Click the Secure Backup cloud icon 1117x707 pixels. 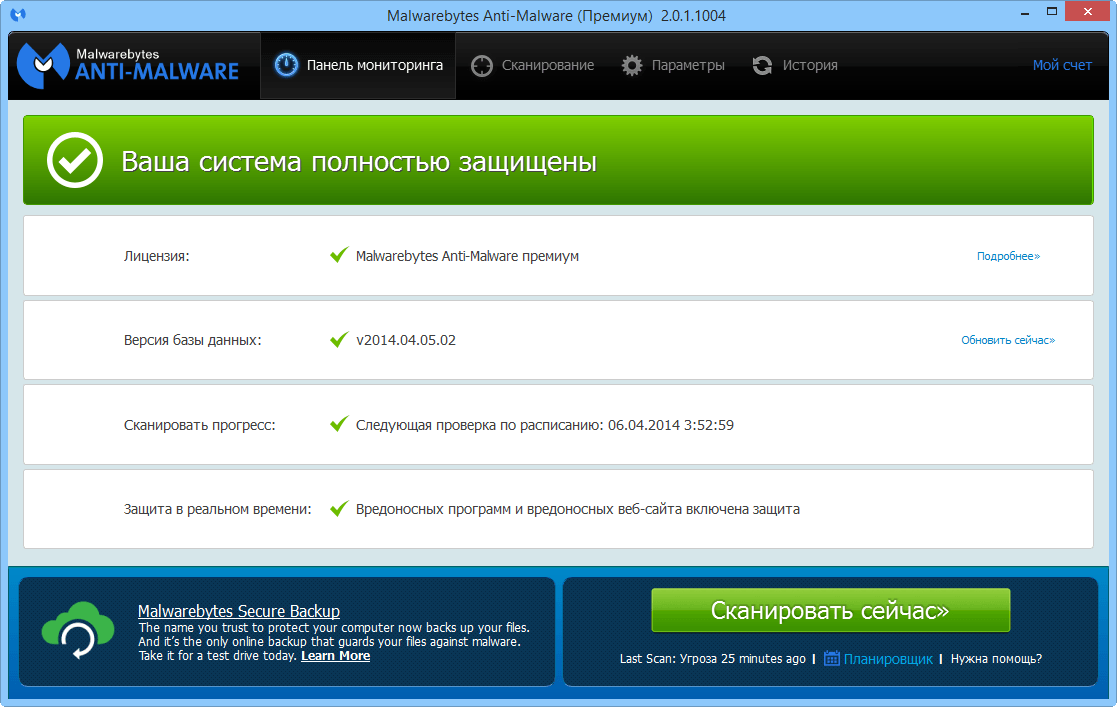pos(77,631)
